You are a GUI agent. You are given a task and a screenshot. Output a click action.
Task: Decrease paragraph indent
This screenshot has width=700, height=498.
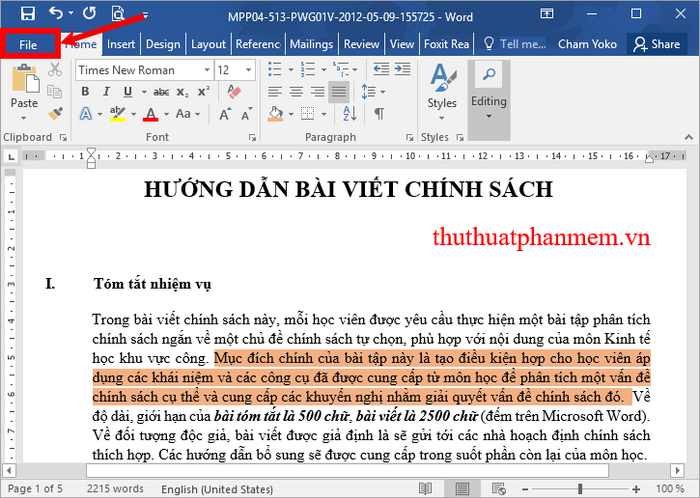(x=381, y=69)
